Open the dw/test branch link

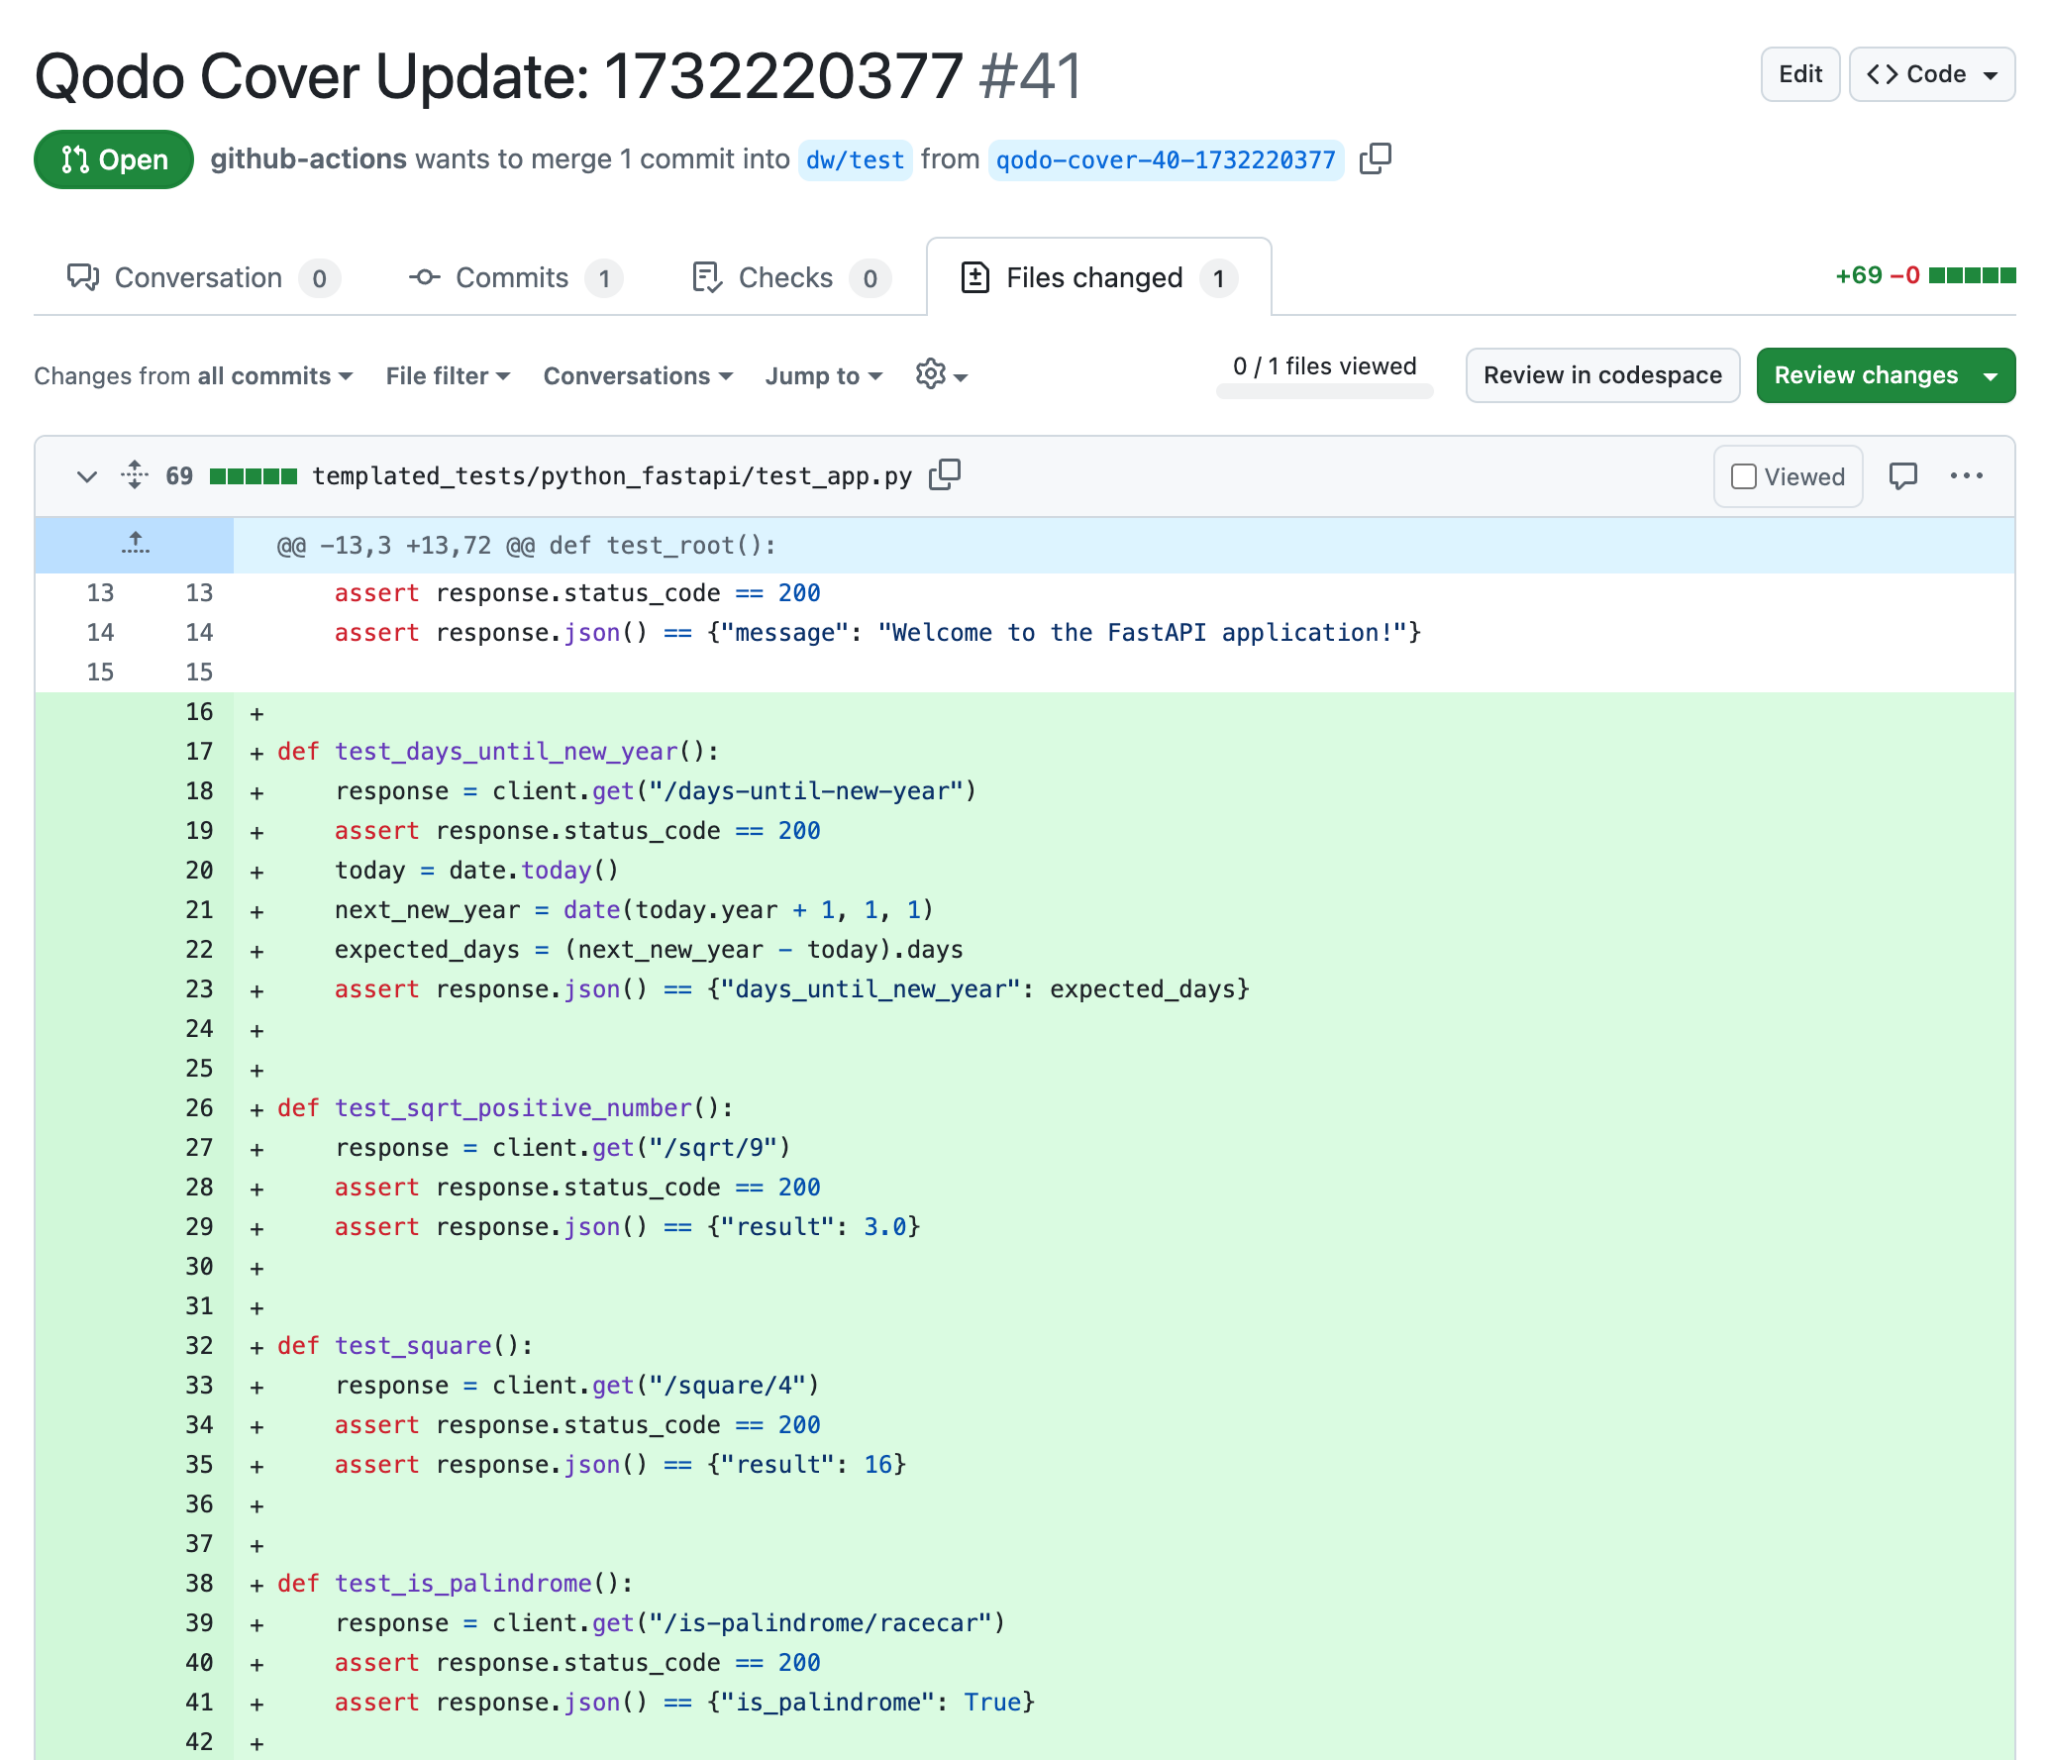point(854,160)
